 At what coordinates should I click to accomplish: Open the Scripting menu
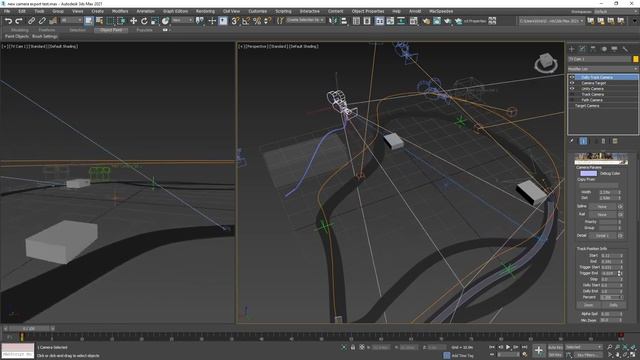[283, 11]
